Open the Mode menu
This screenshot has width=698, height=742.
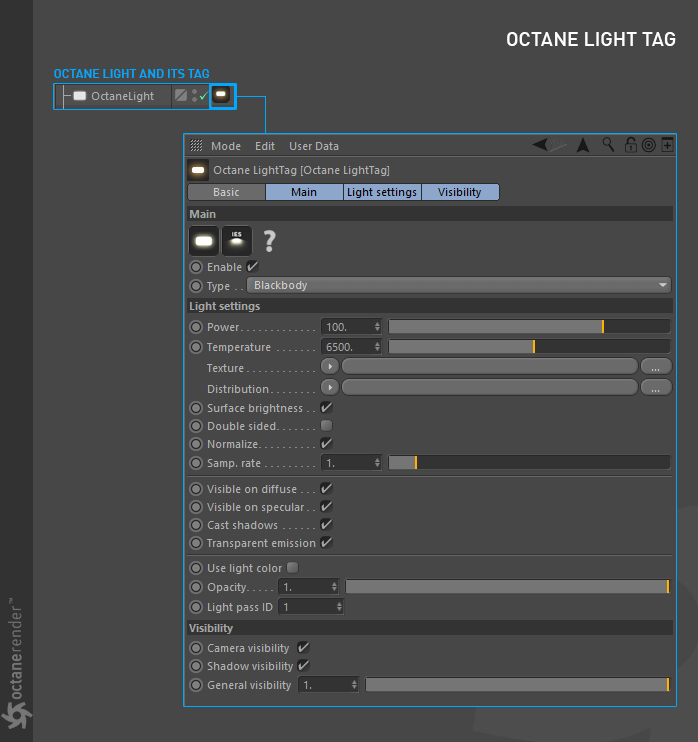(226, 146)
